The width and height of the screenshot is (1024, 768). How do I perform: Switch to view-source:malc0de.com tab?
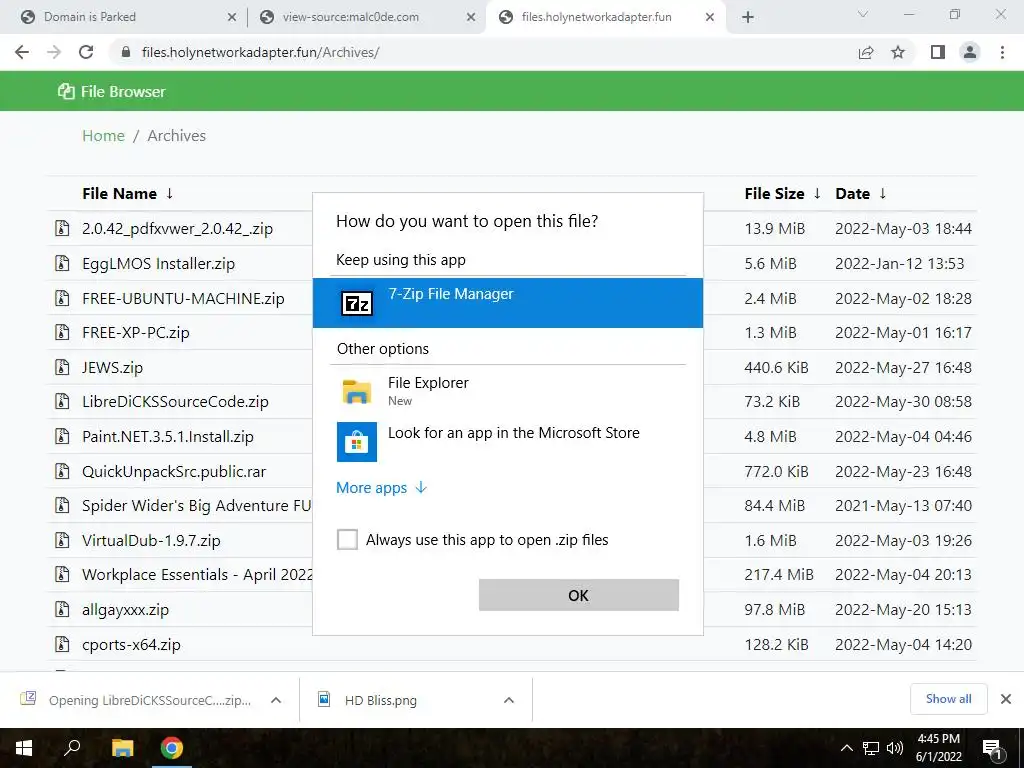366,17
